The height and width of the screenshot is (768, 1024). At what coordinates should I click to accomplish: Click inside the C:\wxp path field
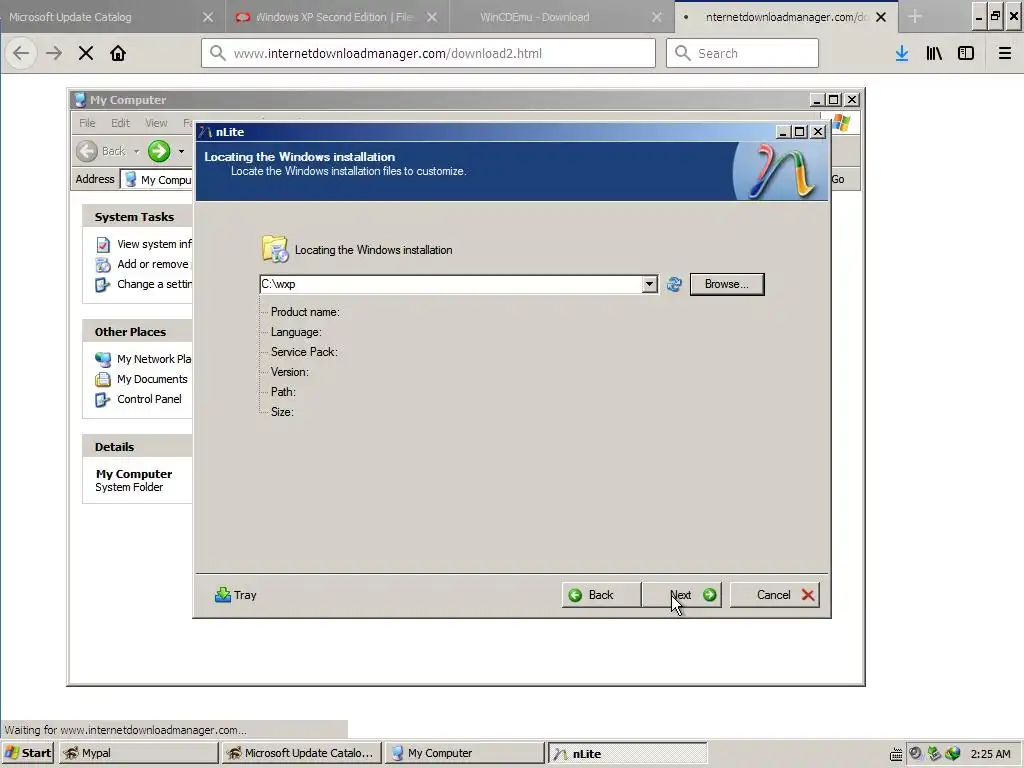tap(451, 284)
